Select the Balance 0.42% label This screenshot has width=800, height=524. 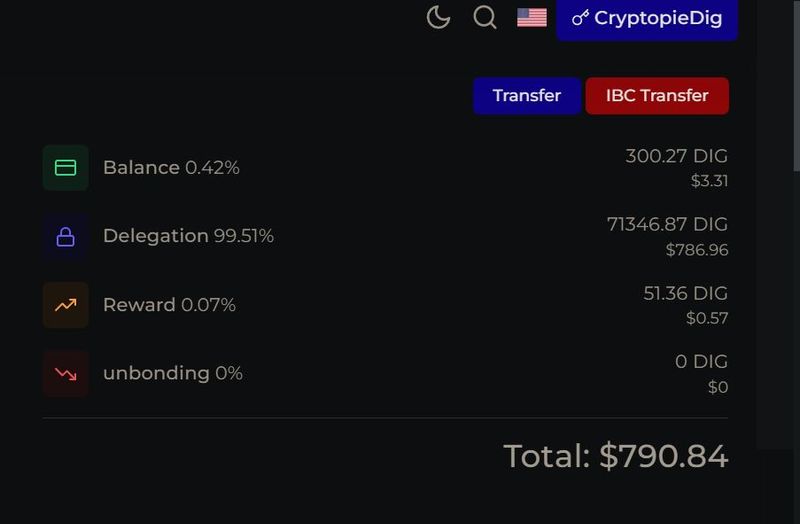171,168
